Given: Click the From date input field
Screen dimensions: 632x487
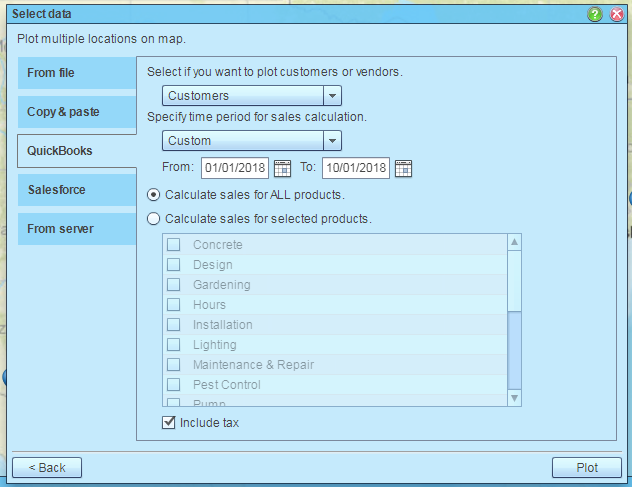Looking at the screenshot, I should pos(235,168).
